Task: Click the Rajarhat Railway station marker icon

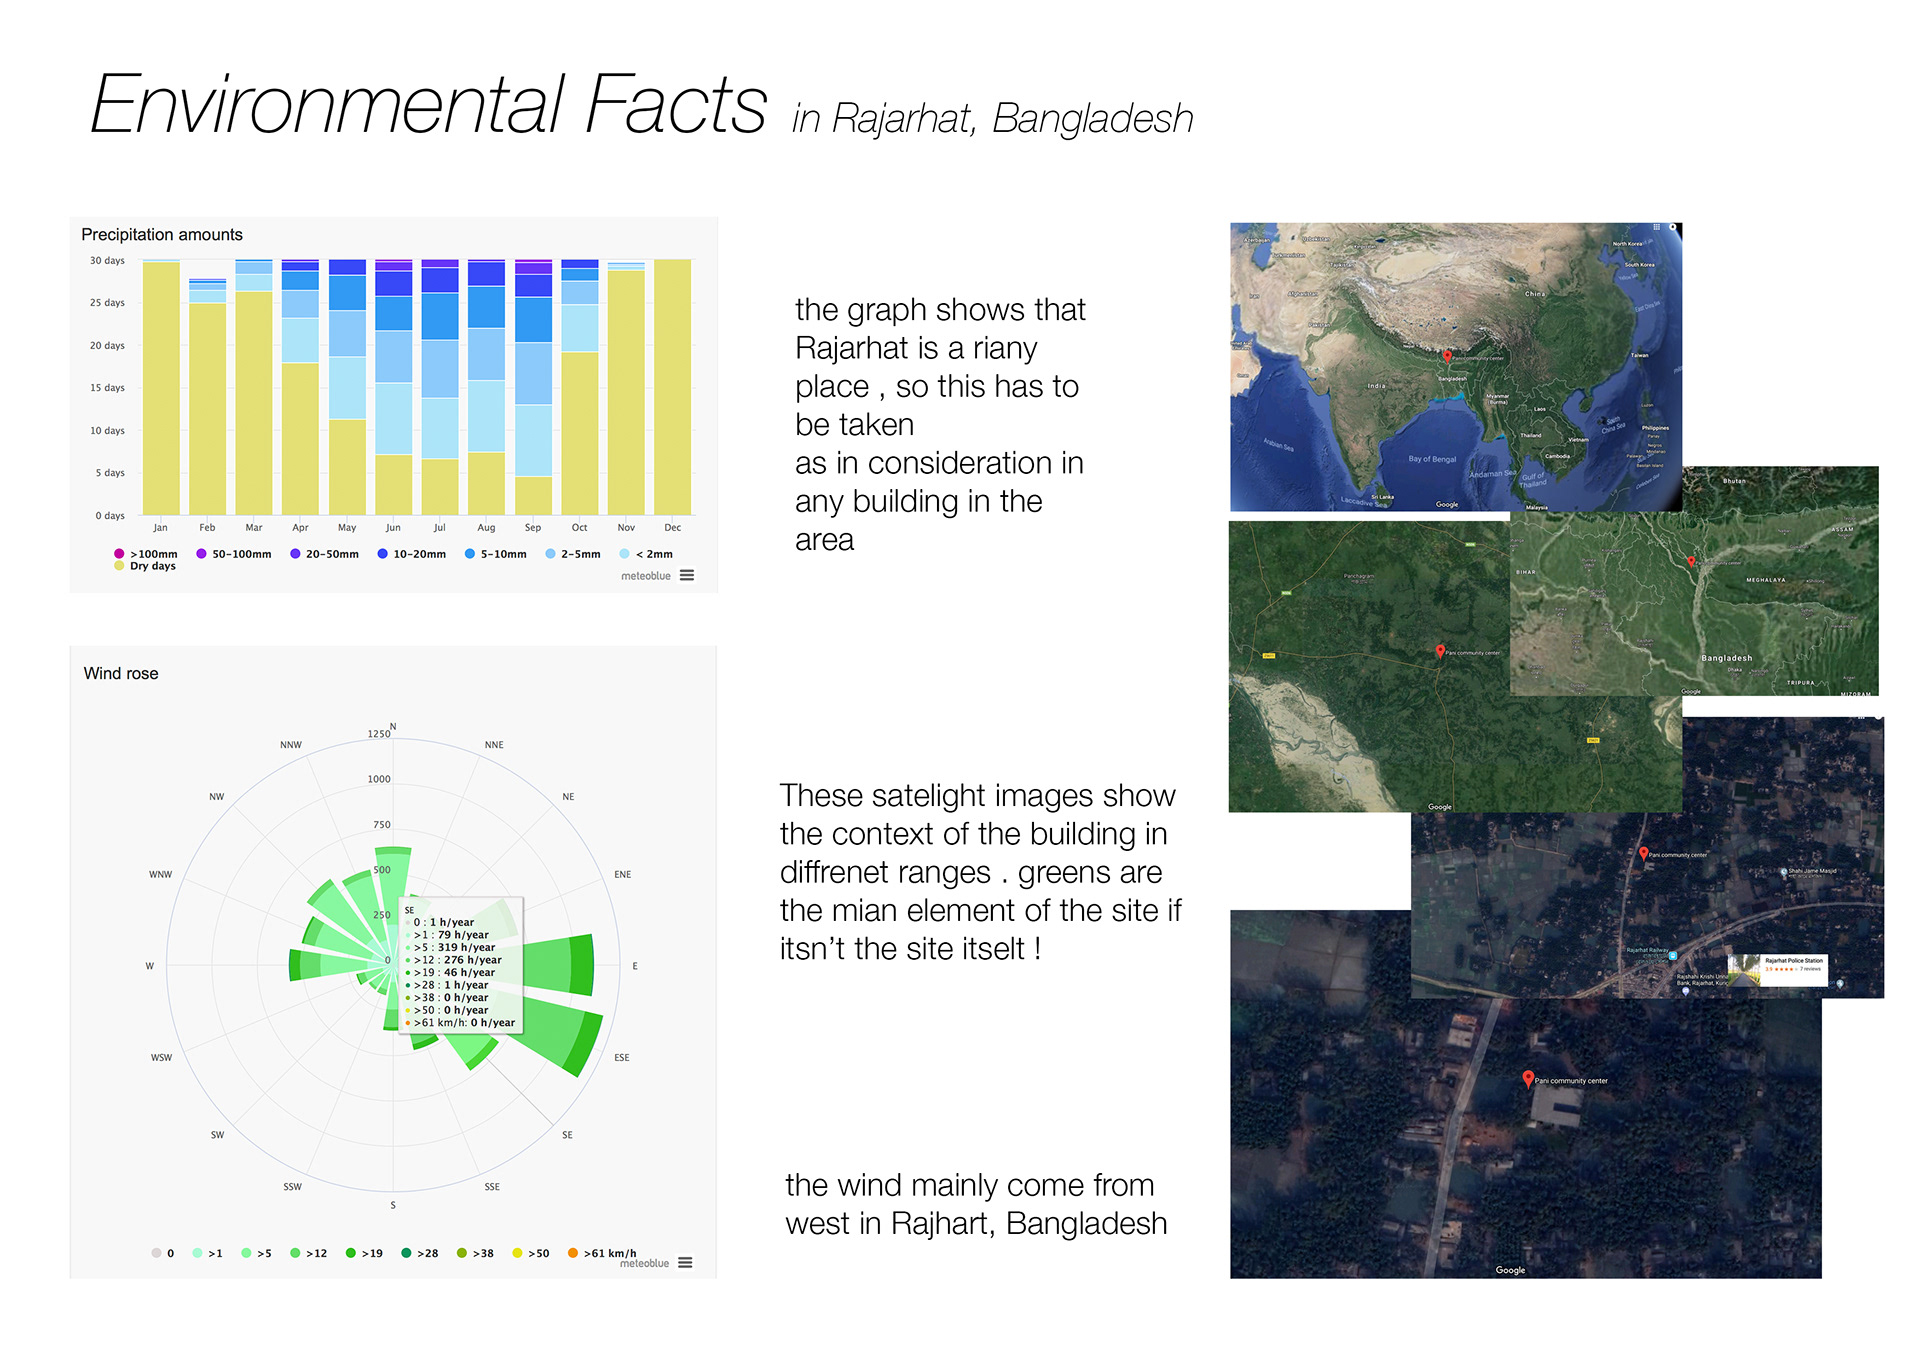Action: [1672, 955]
